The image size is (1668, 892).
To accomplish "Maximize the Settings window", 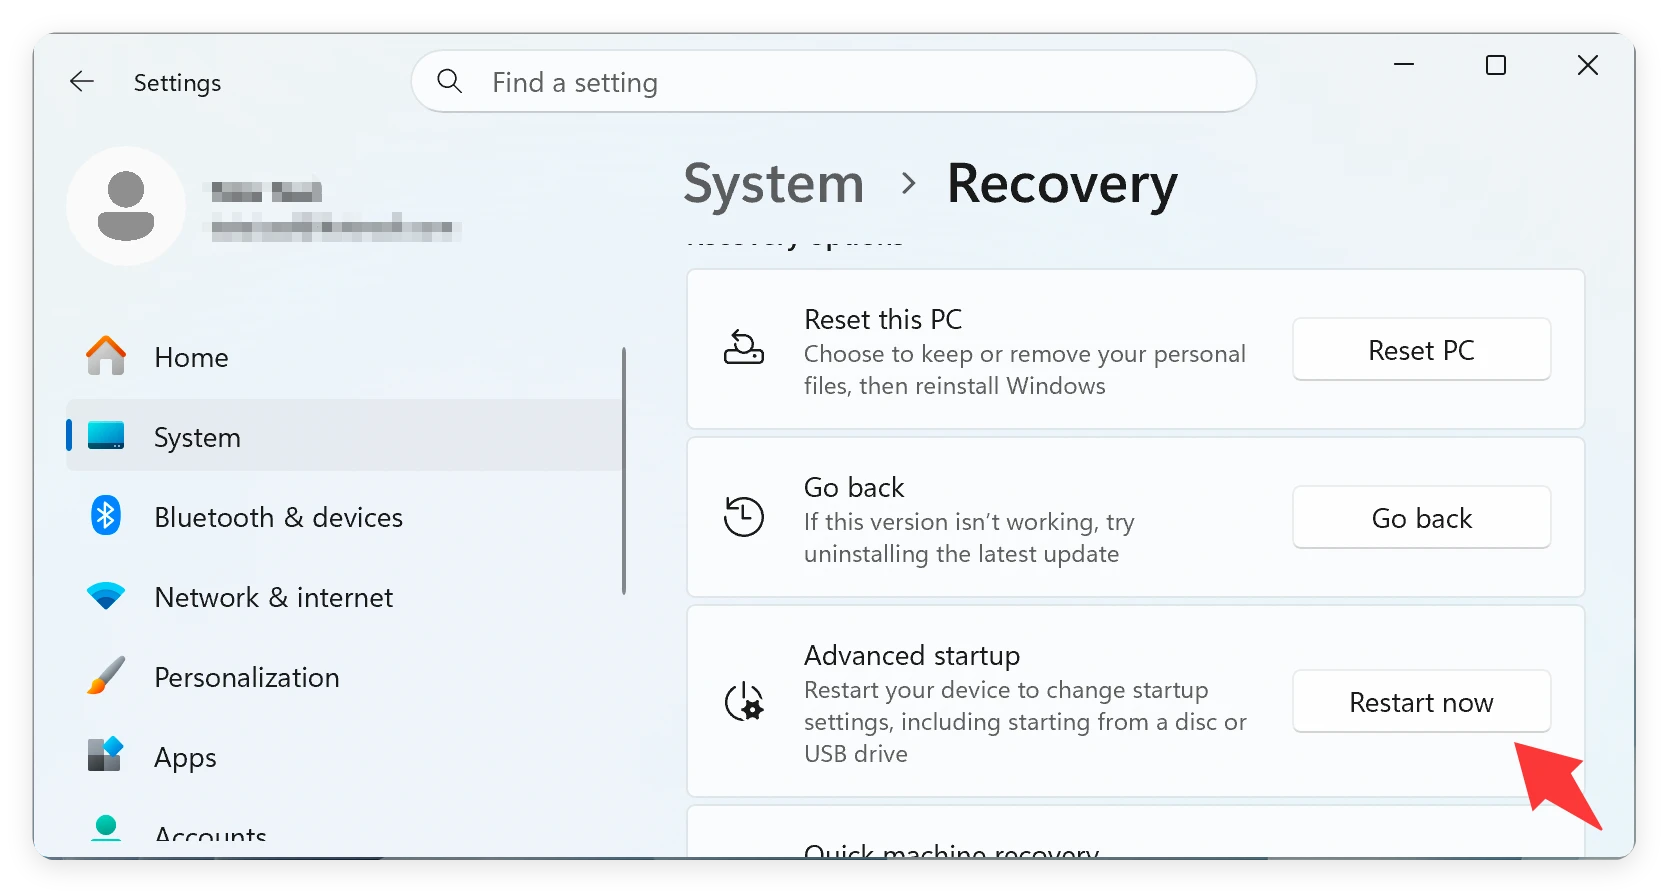I will (1496, 65).
